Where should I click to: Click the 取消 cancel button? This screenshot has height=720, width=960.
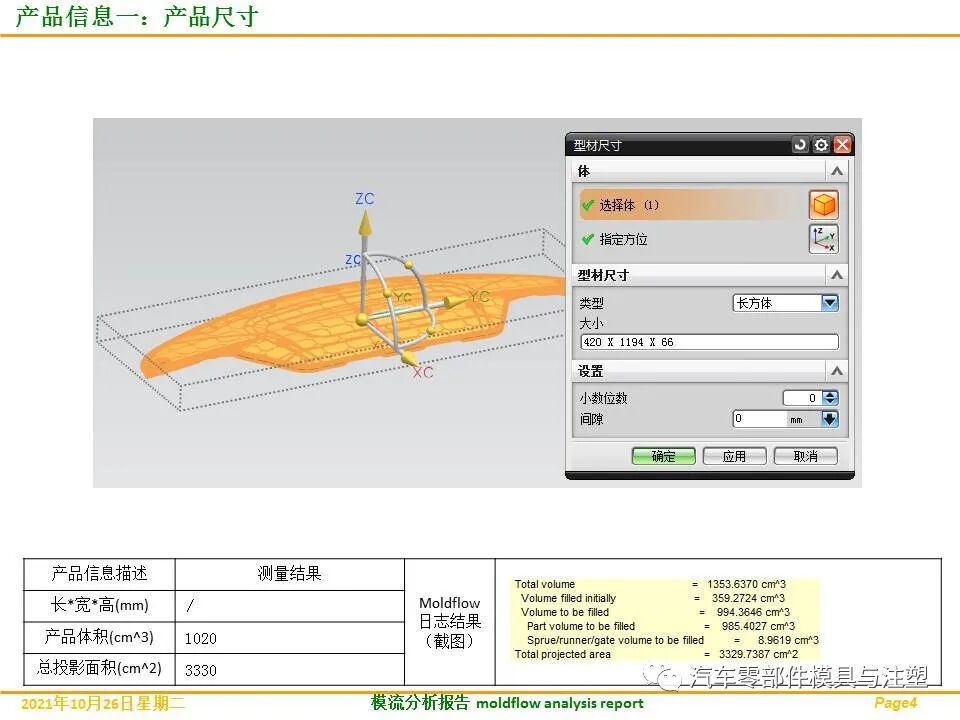805,455
